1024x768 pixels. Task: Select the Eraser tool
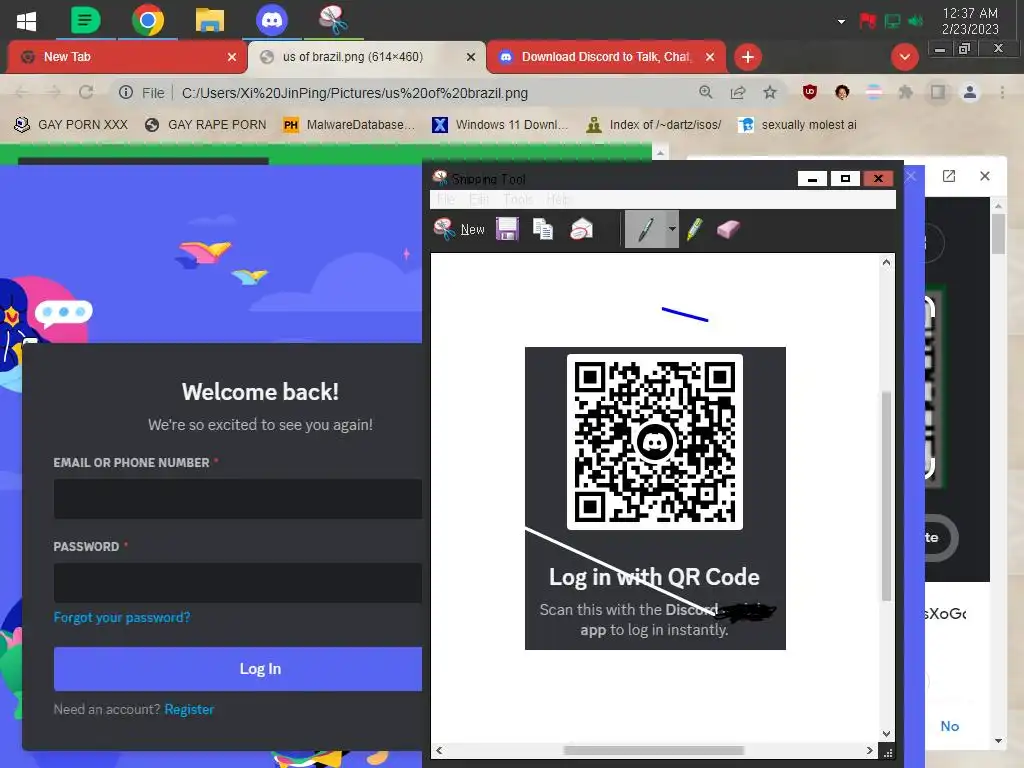coord(728,229)
